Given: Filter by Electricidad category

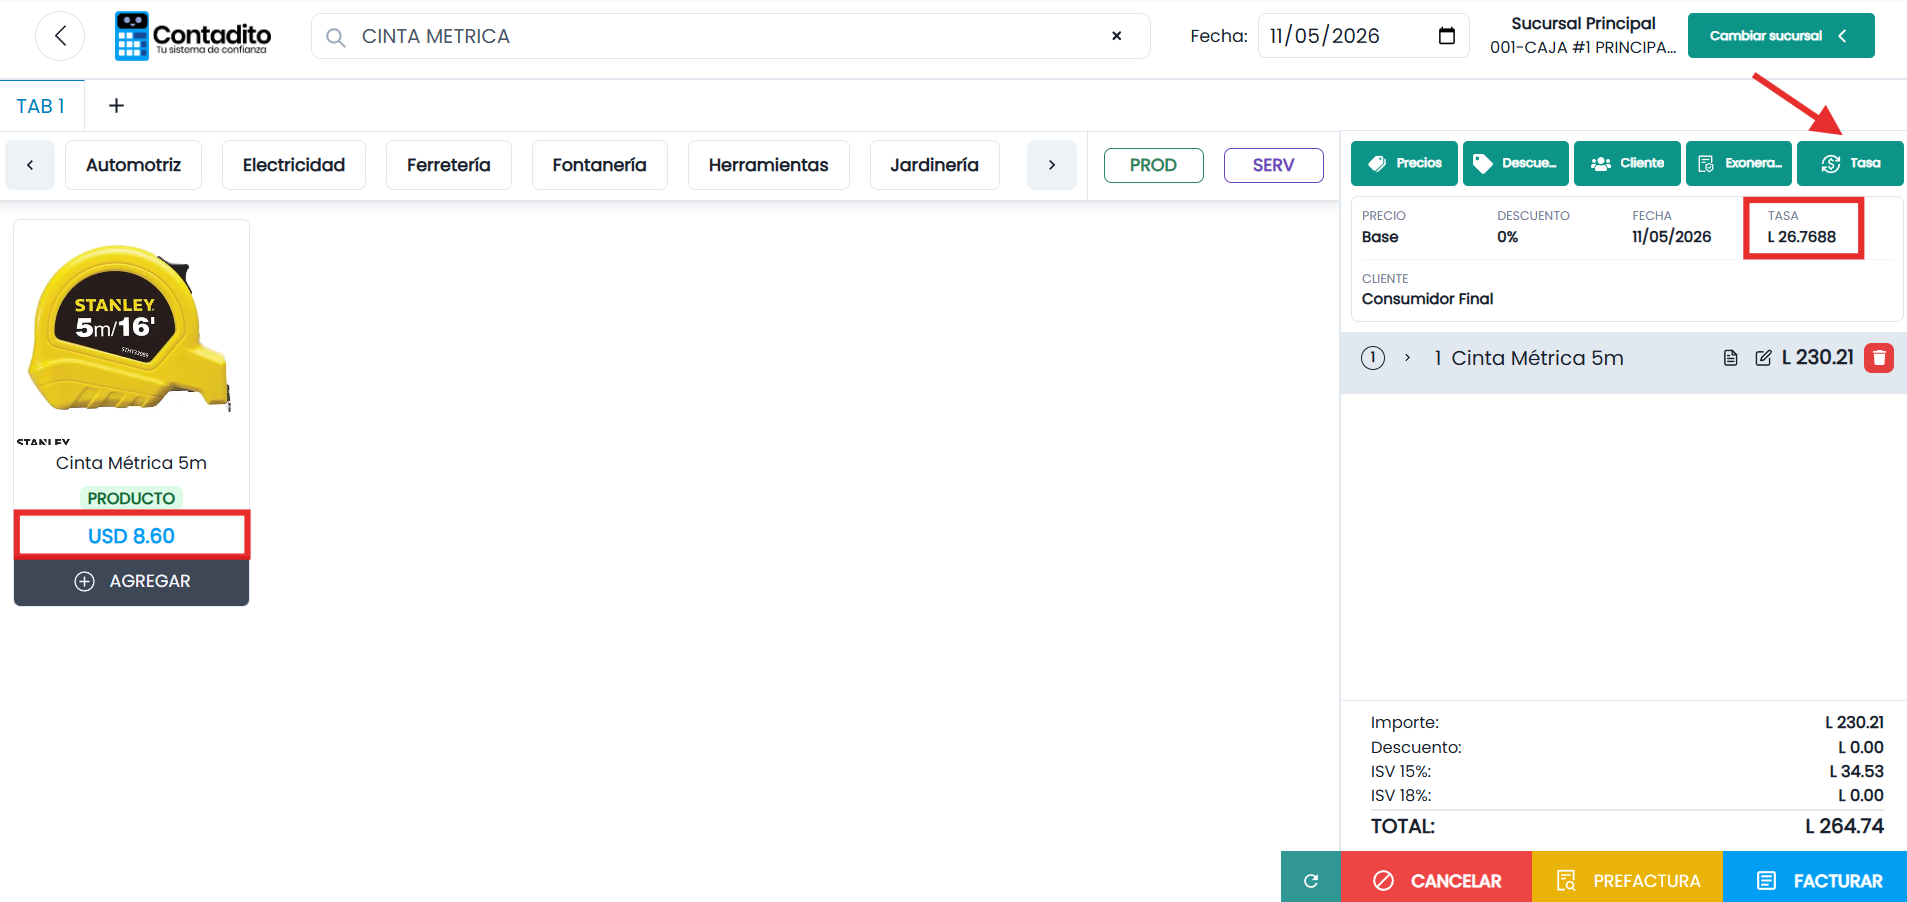Looking at the screenshot, I should pos(294,165).
